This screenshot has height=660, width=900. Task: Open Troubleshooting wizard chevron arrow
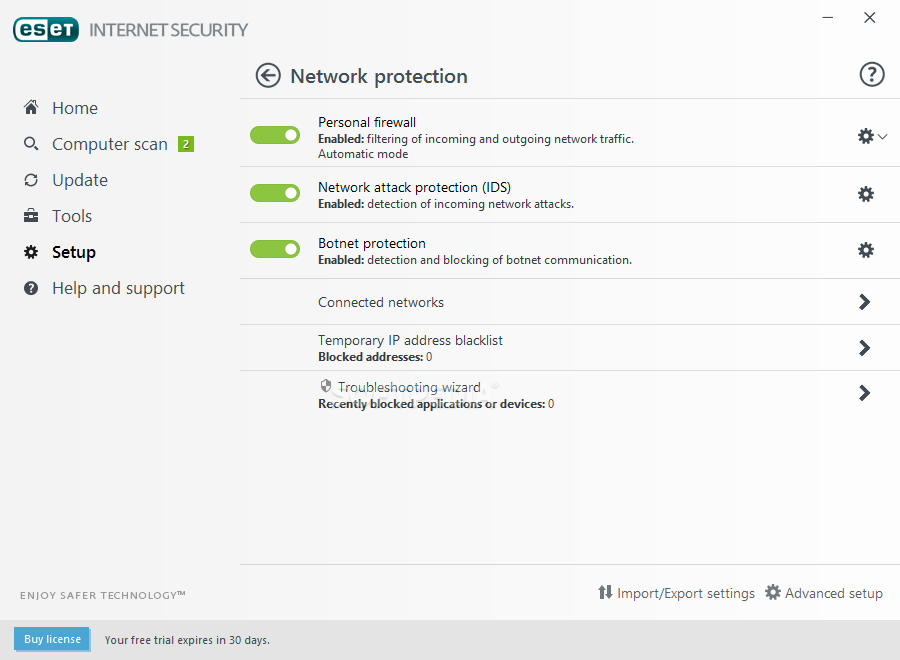tap(864, 393)
